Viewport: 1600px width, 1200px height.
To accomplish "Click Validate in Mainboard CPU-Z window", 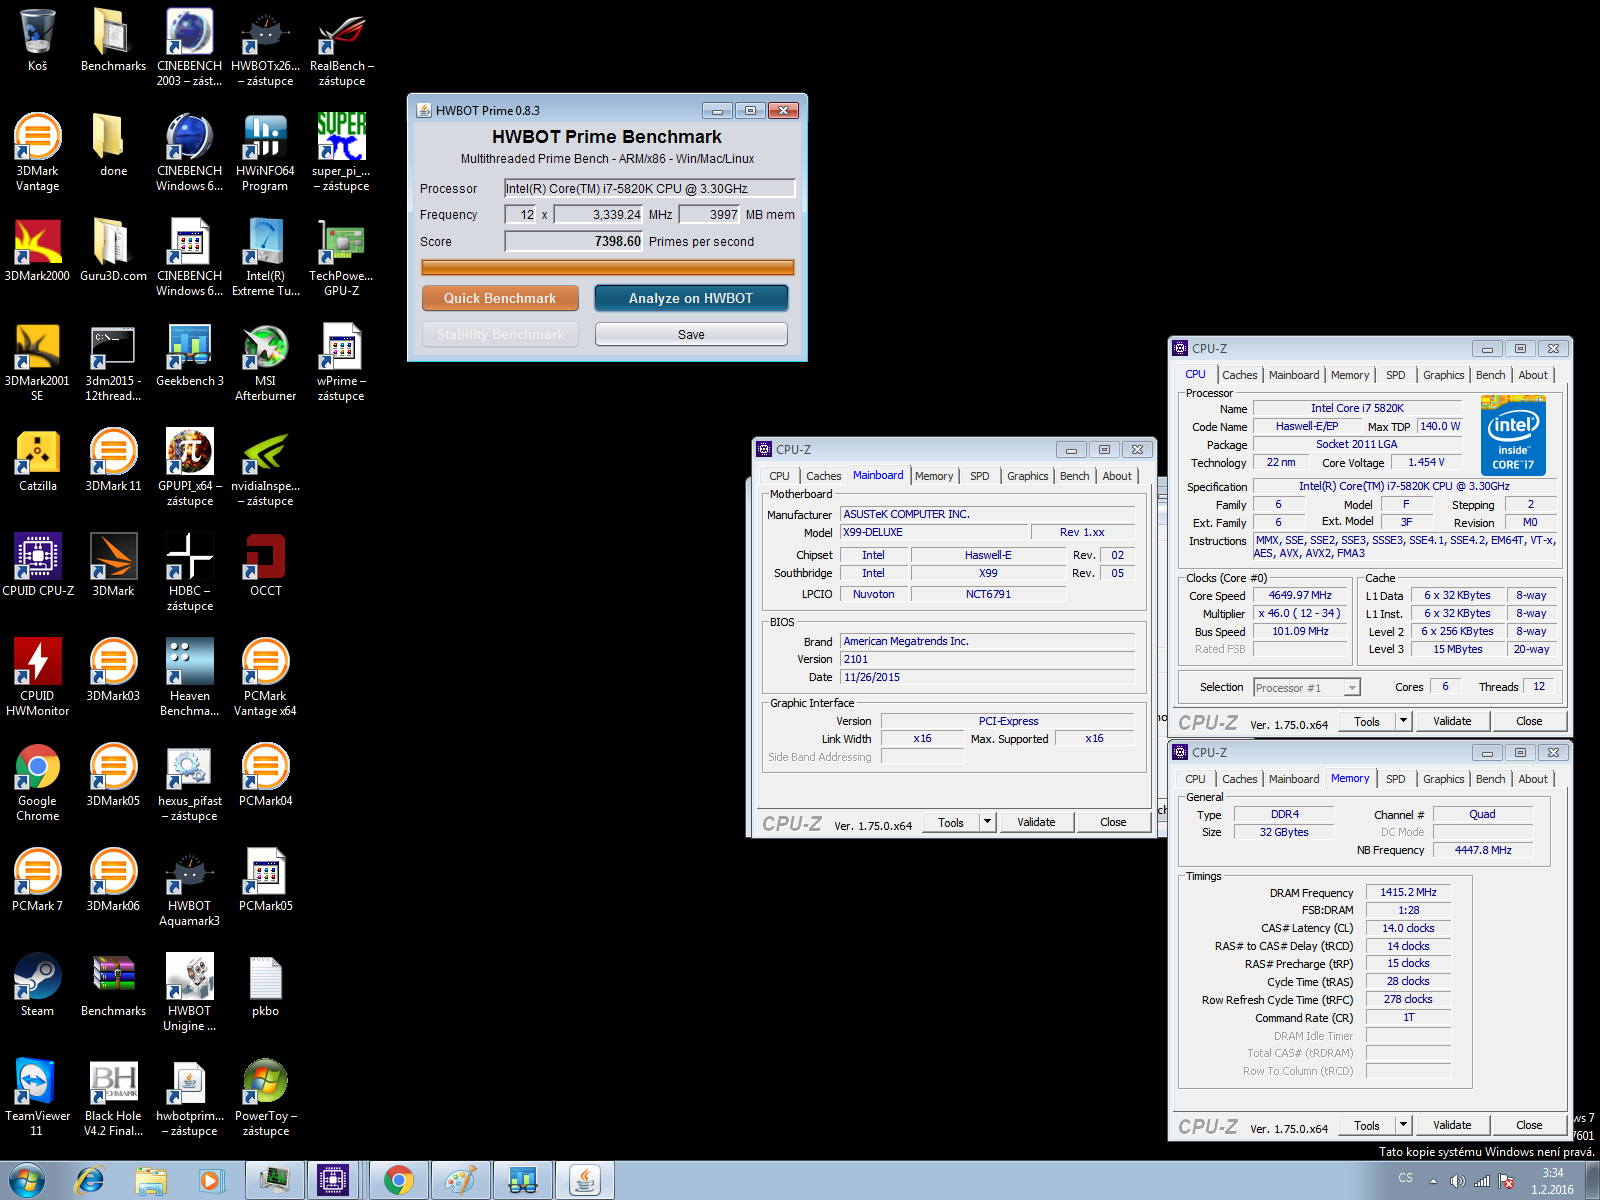I will pyautogui.click(x=1036, y=822).
